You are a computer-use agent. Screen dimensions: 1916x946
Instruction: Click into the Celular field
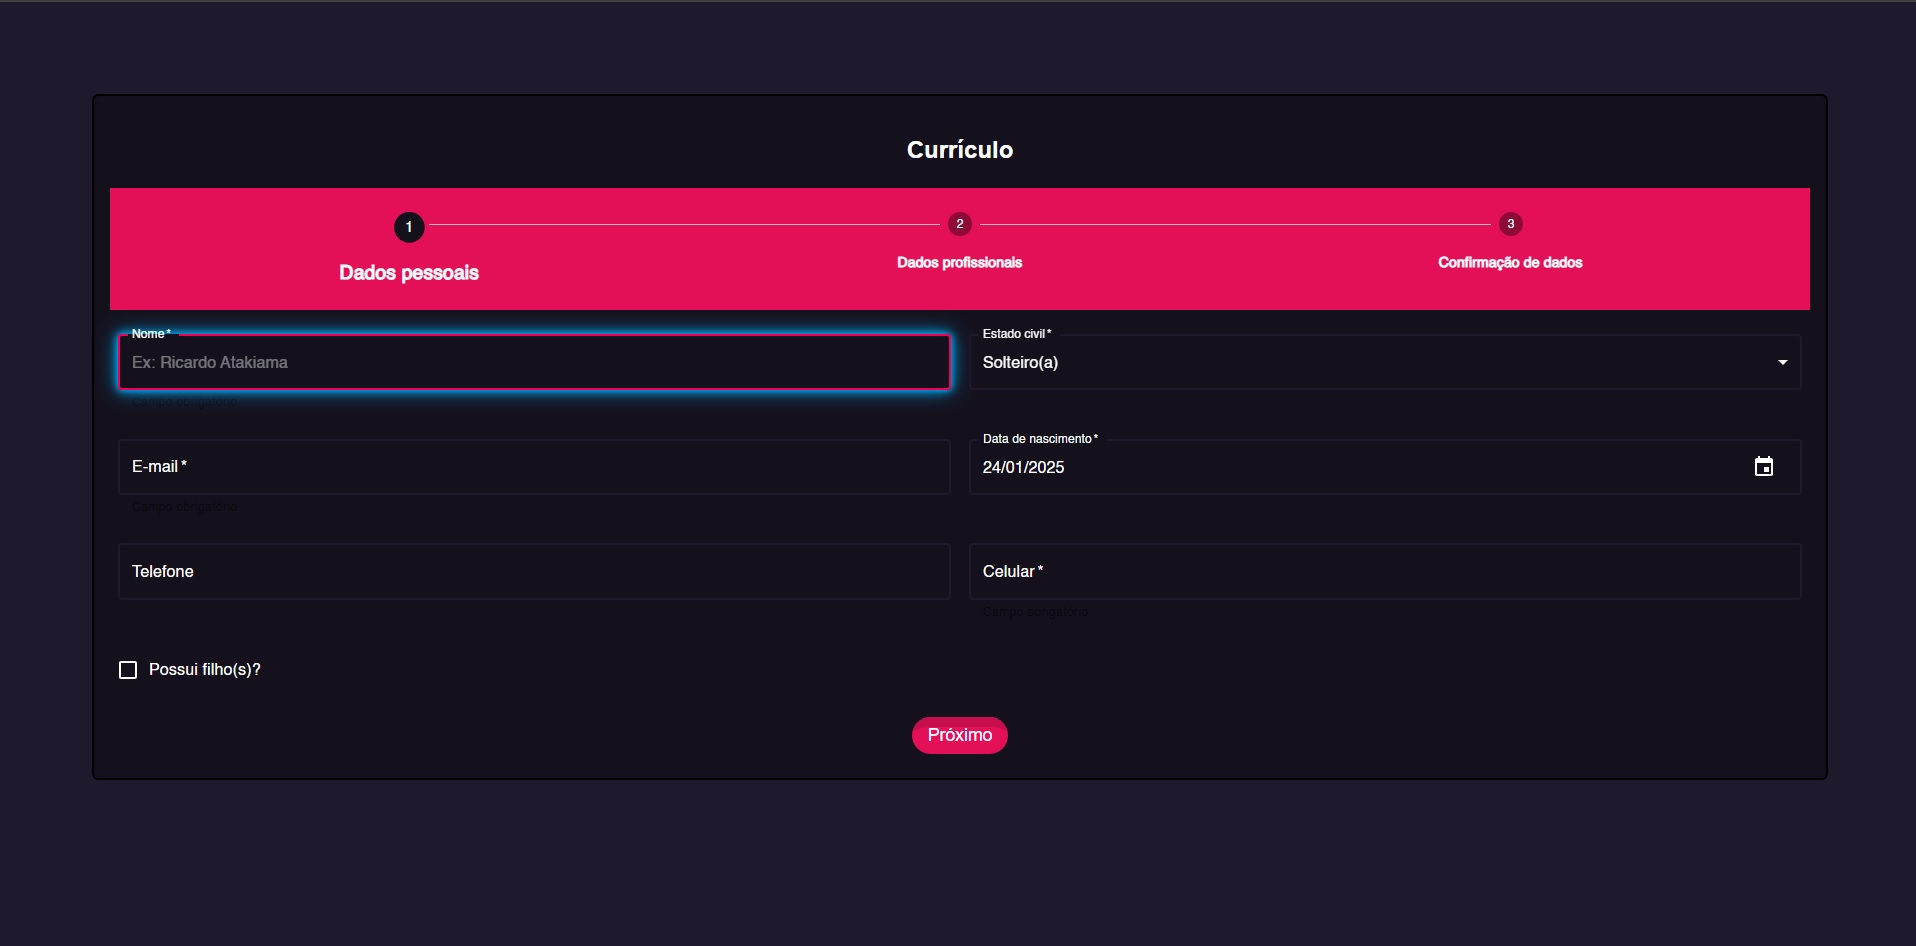(1385, 572)
